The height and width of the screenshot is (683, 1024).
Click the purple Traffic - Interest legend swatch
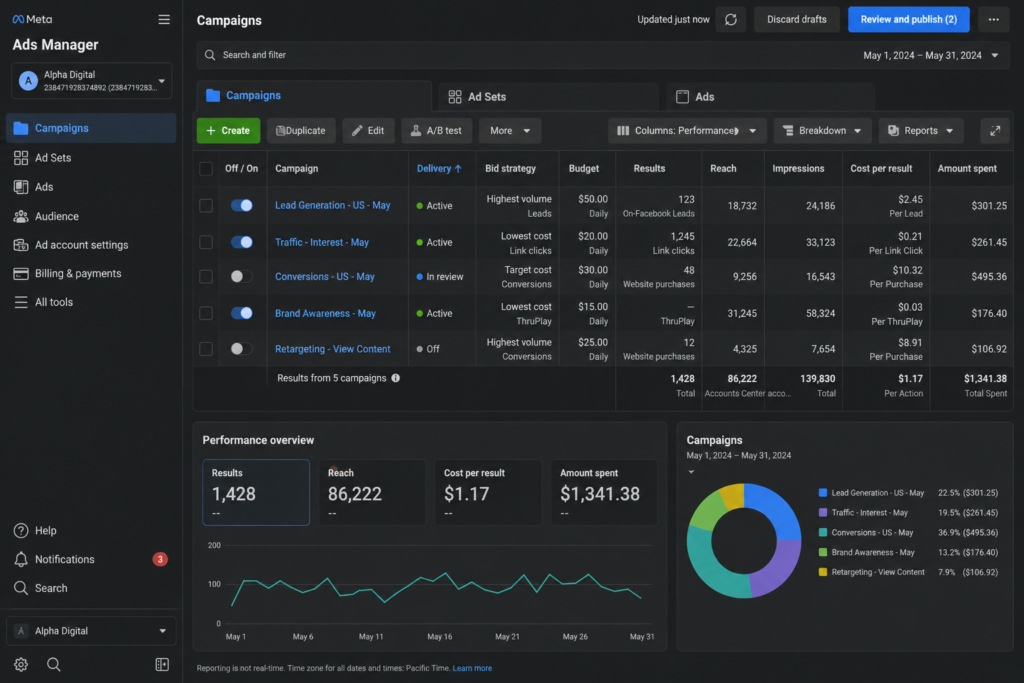(x=823, y=513)
